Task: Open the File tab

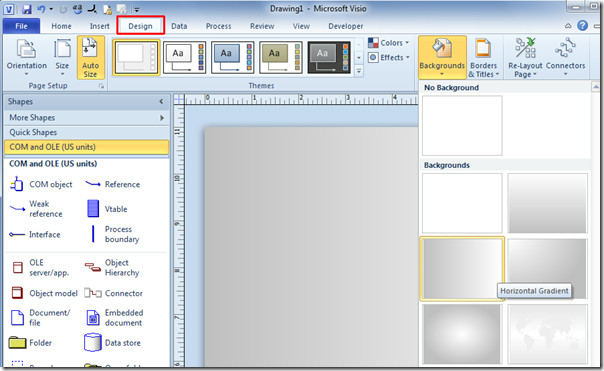Action: pos(21,26)
